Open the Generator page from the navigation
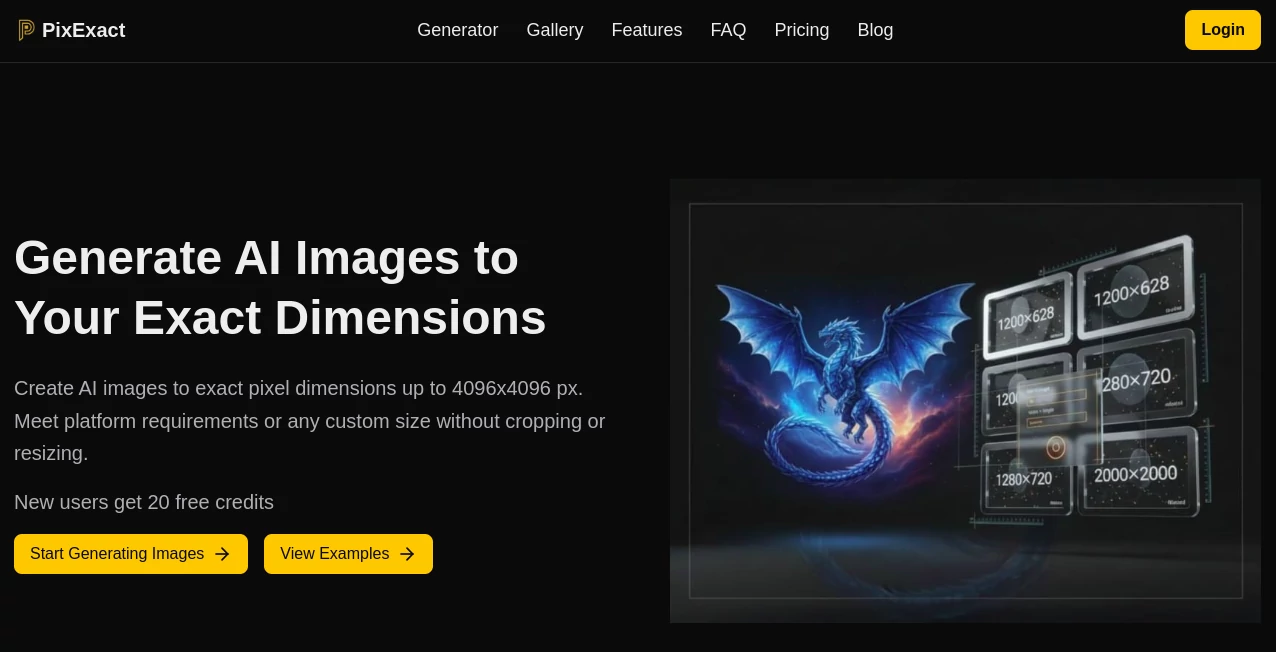 [457, 30]
